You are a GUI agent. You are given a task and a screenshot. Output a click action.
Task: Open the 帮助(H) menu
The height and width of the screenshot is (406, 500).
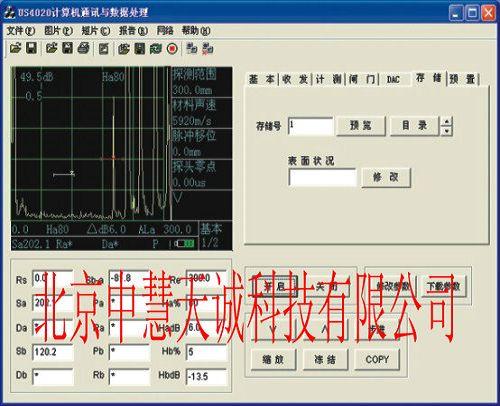pyautogui.click(x=196, y=31)
